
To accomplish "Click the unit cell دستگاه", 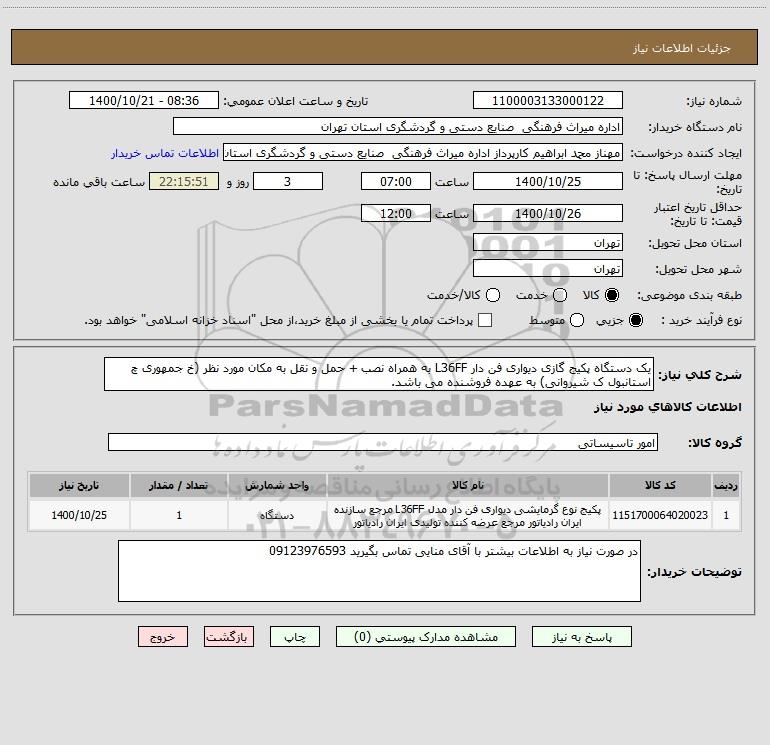I will point(277,515).
